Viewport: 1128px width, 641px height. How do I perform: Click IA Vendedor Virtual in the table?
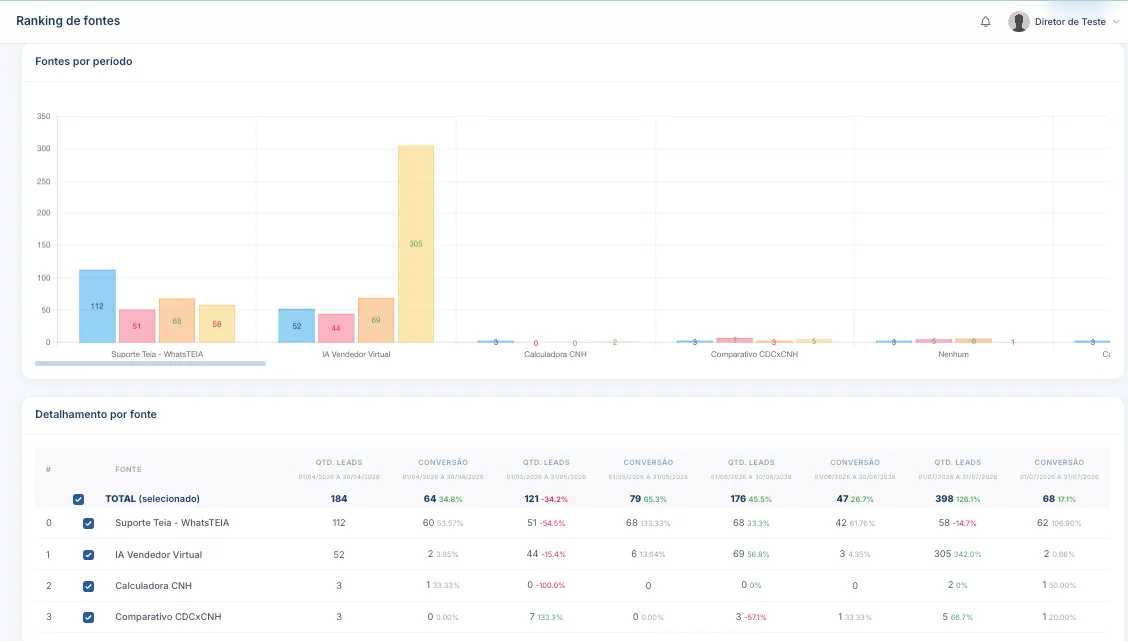pos(158,555)
